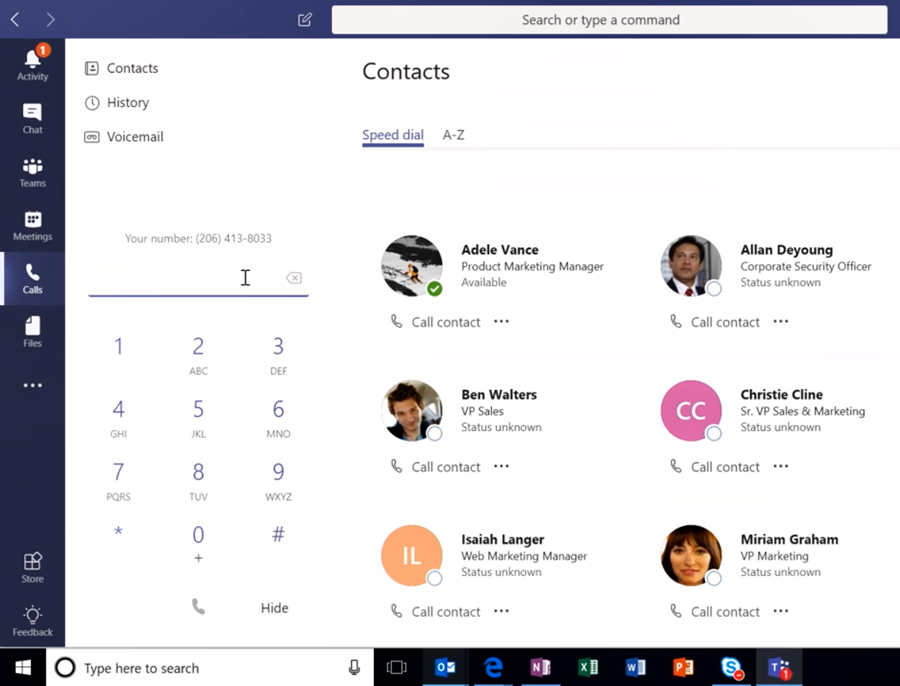Click the Windows taskbar search box
Viewport: 900px width, 686px height.
(x=210, y=668)
